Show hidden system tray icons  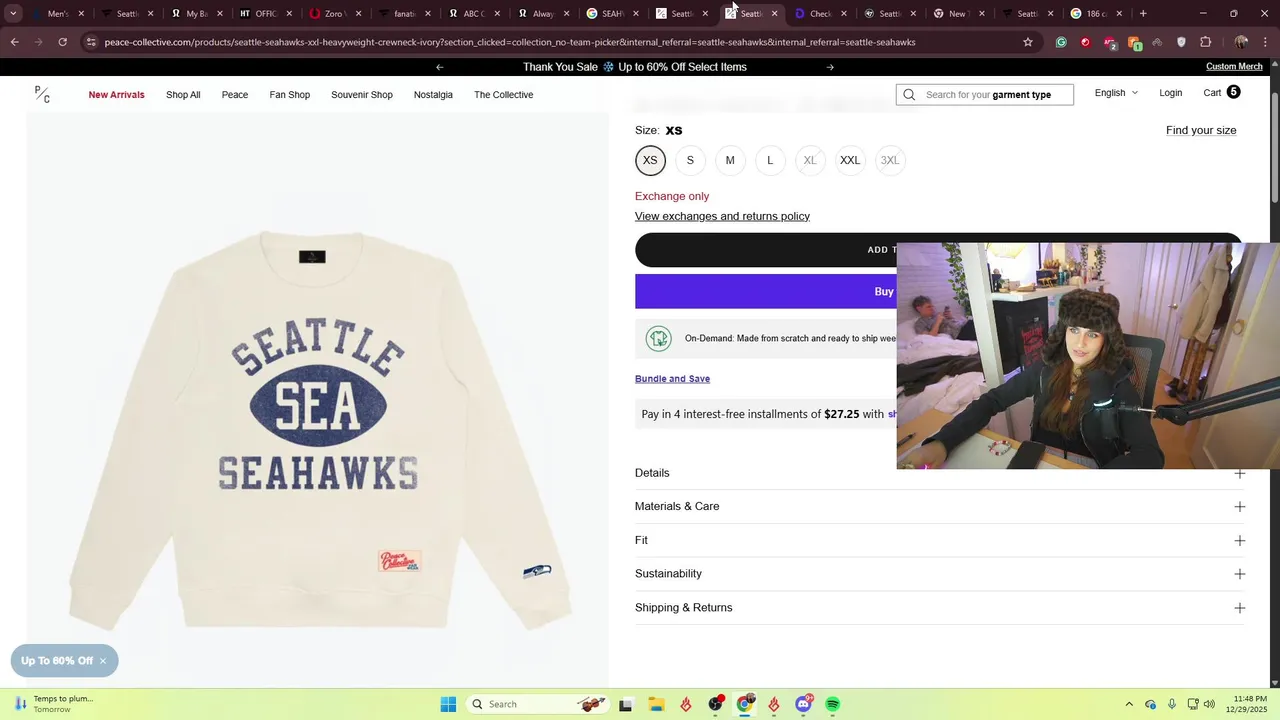(x=1129, y=704)
